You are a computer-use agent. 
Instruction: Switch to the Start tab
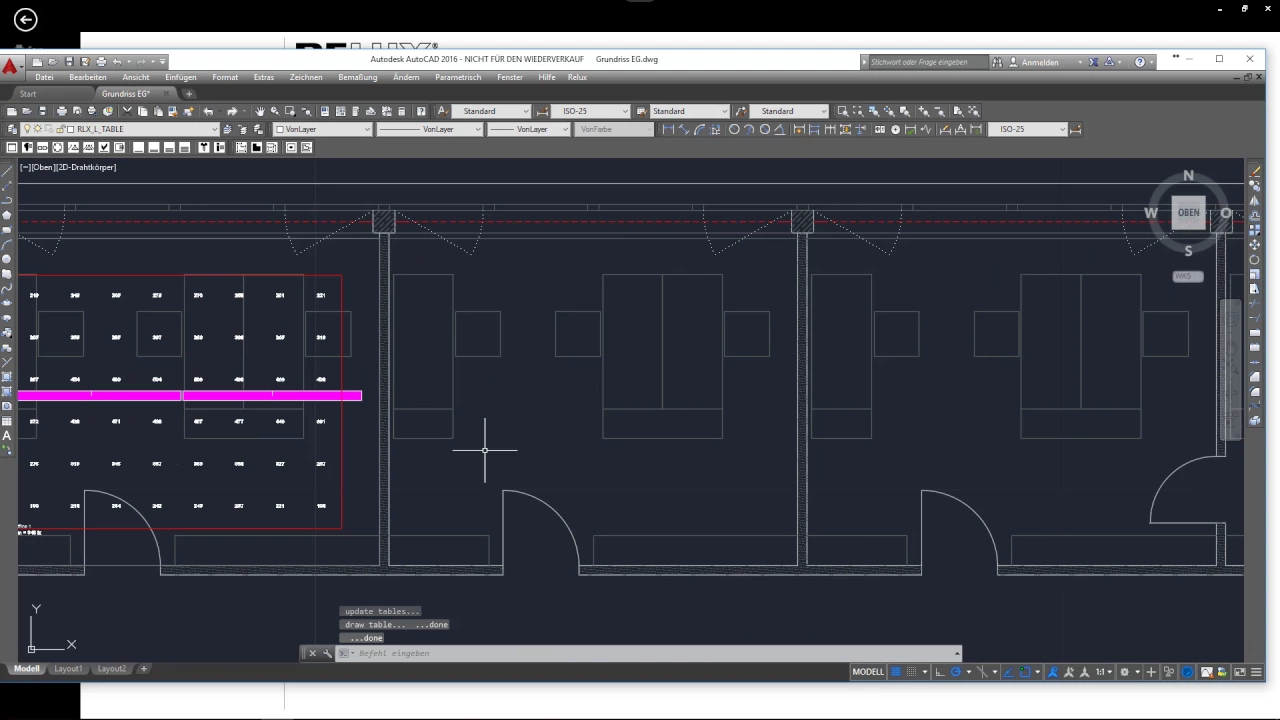[28, 94]
